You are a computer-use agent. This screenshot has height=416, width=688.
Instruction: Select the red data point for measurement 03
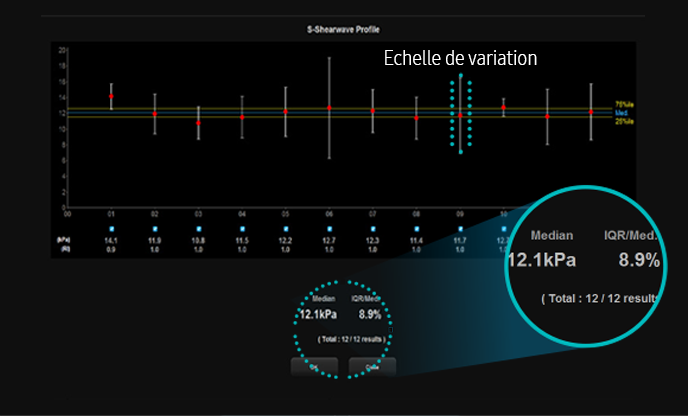coord(198,122)
